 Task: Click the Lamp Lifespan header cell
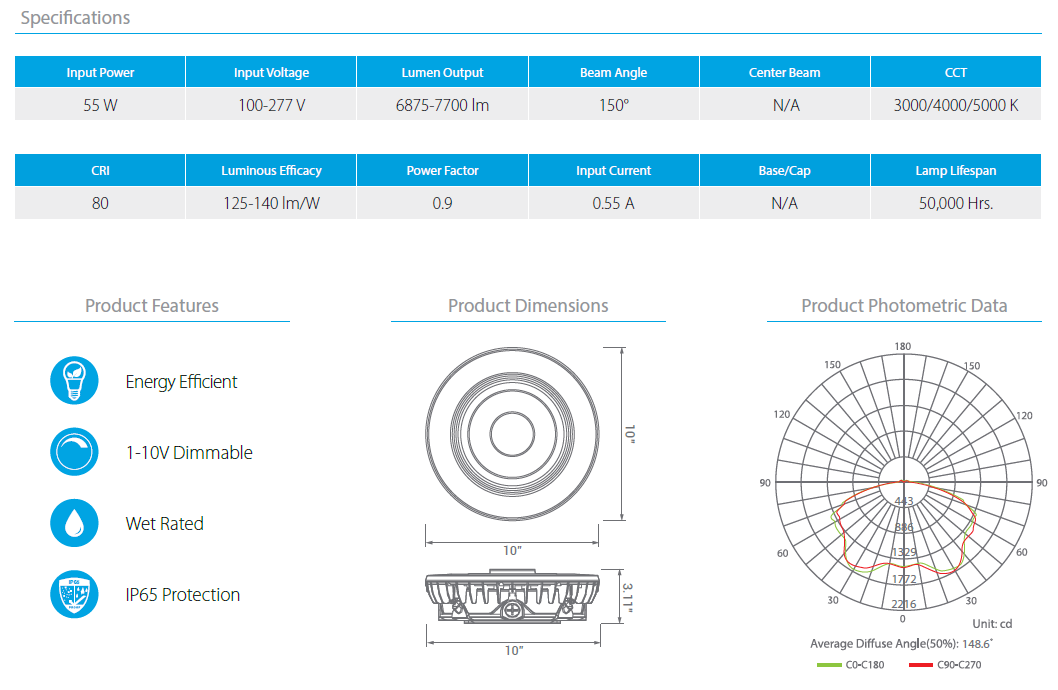point(955,170)
